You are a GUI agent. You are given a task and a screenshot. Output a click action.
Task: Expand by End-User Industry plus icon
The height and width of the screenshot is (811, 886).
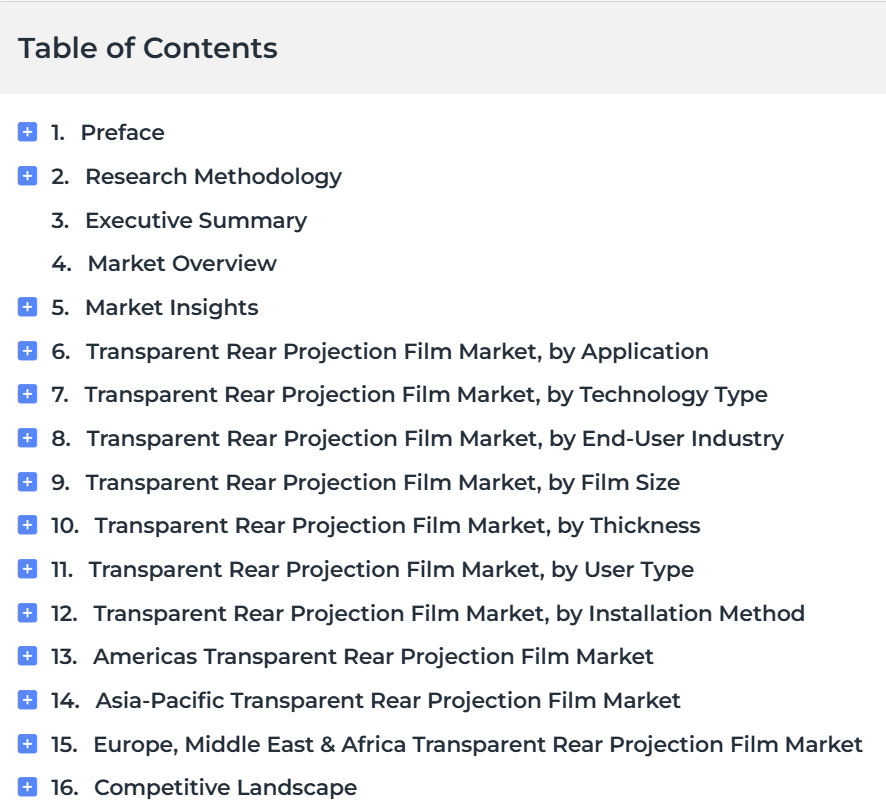(27, 438)
